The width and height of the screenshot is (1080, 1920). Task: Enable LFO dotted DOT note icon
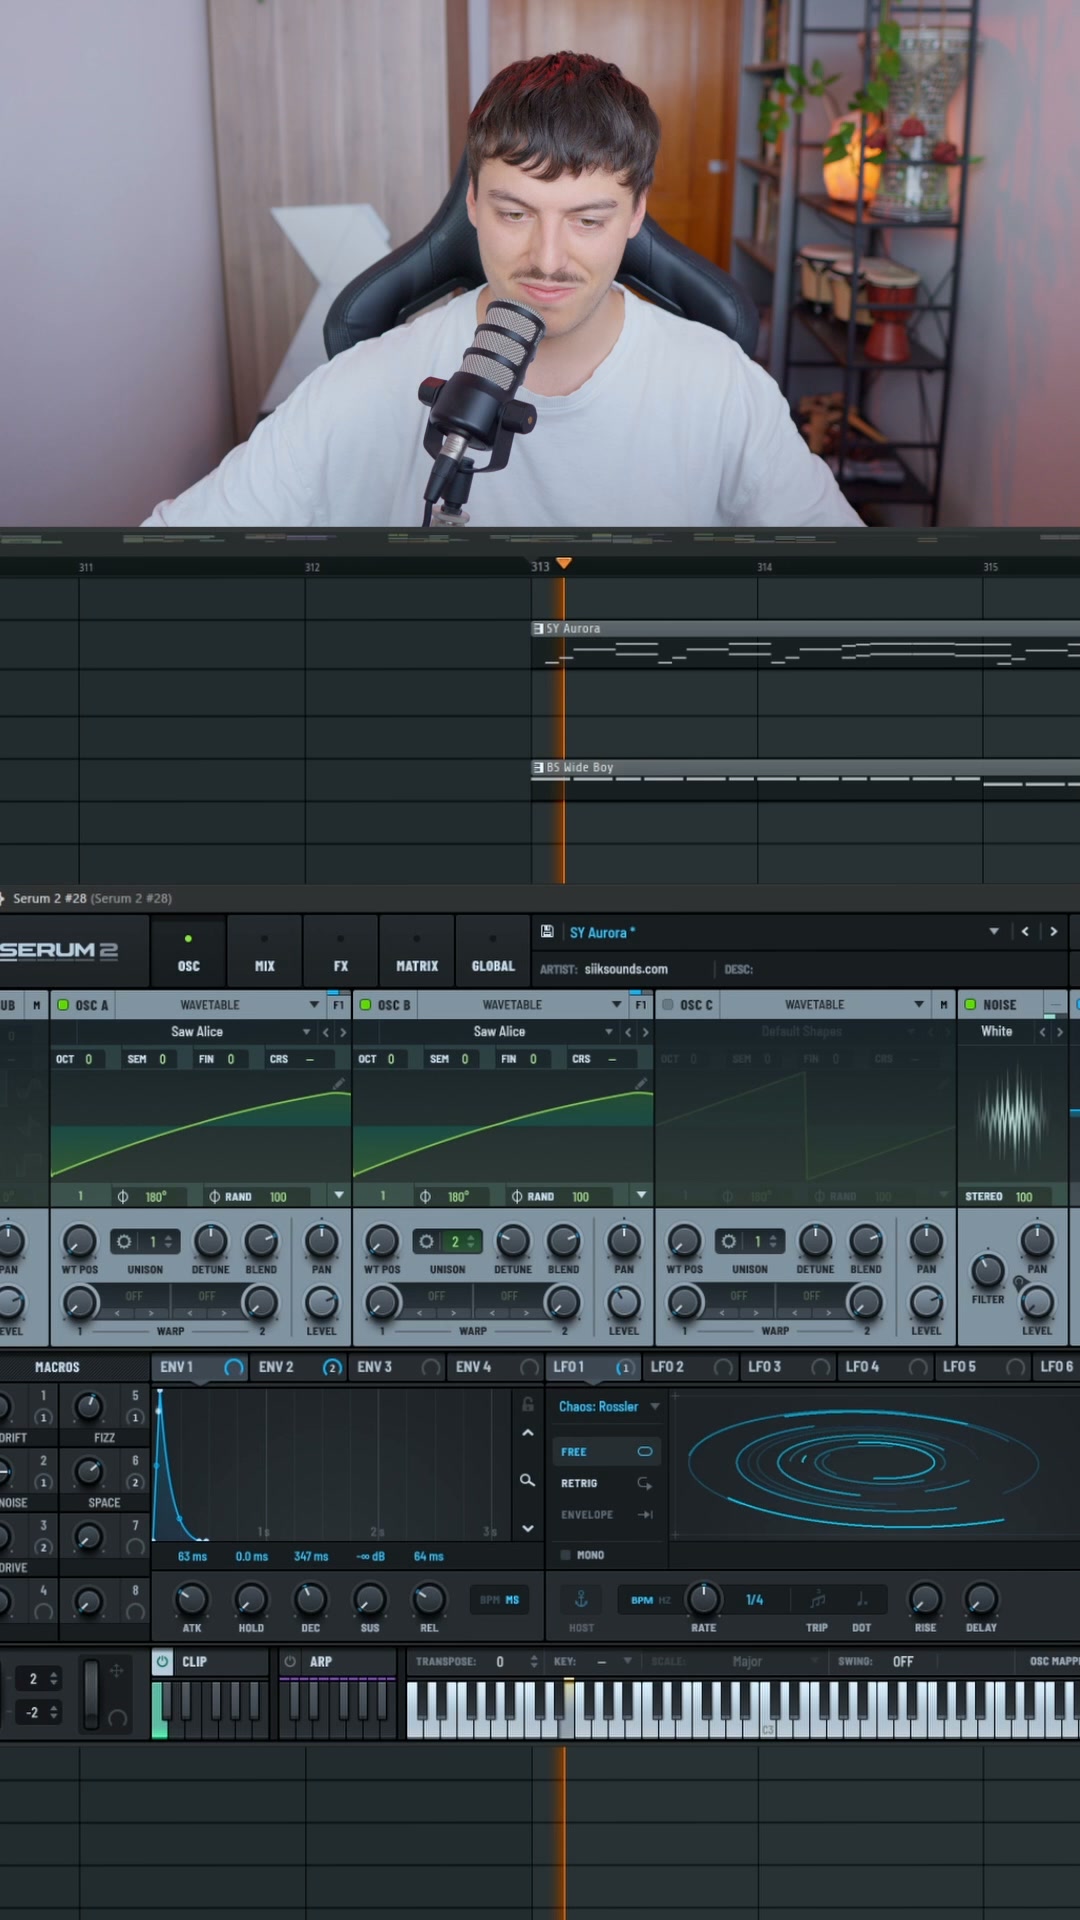click(x=861, y=1599)
